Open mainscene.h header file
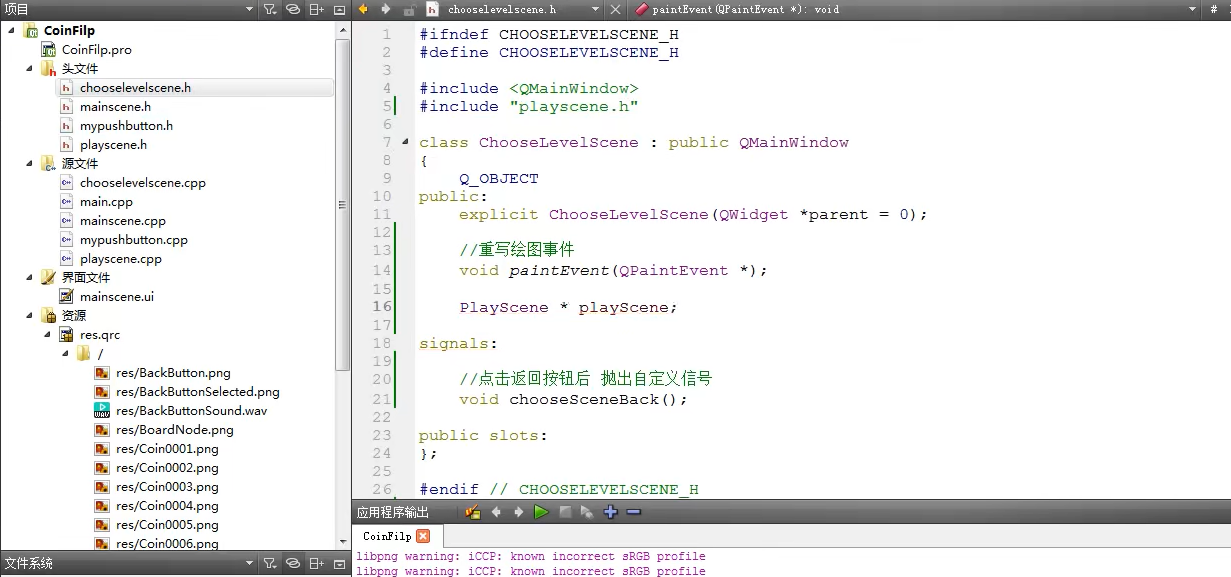Screen dimensions: 1231x577 point(115,107)
